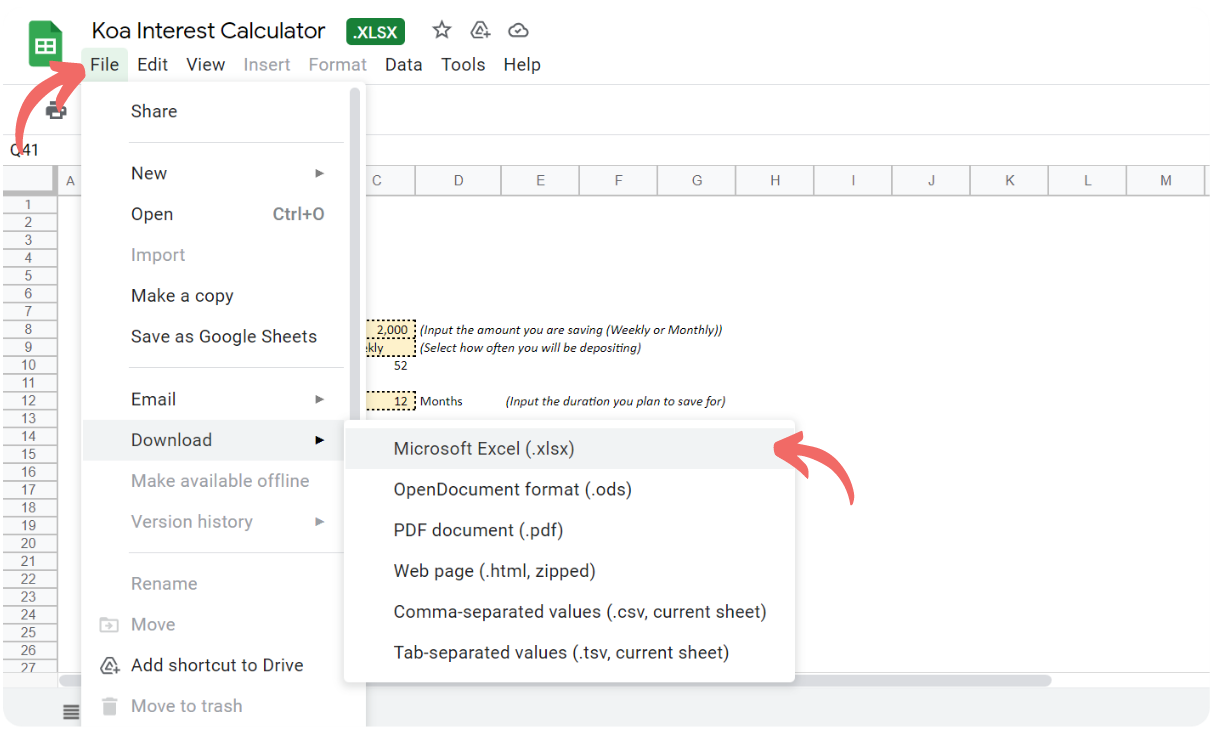Select column E header
1210x732 pixels.
click(540, 181)
